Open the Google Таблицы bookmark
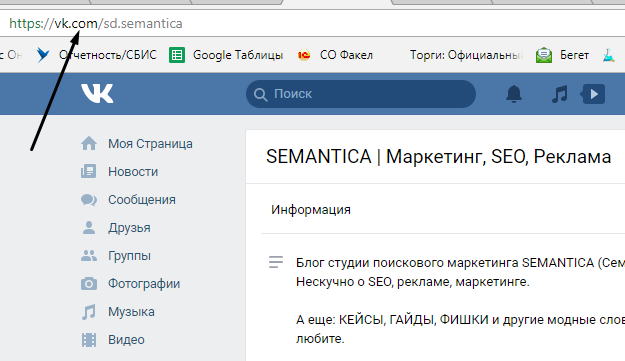Image resolution: width=625 pixels, height=361 pixels. pyautogui.click(x=226, y=55)
